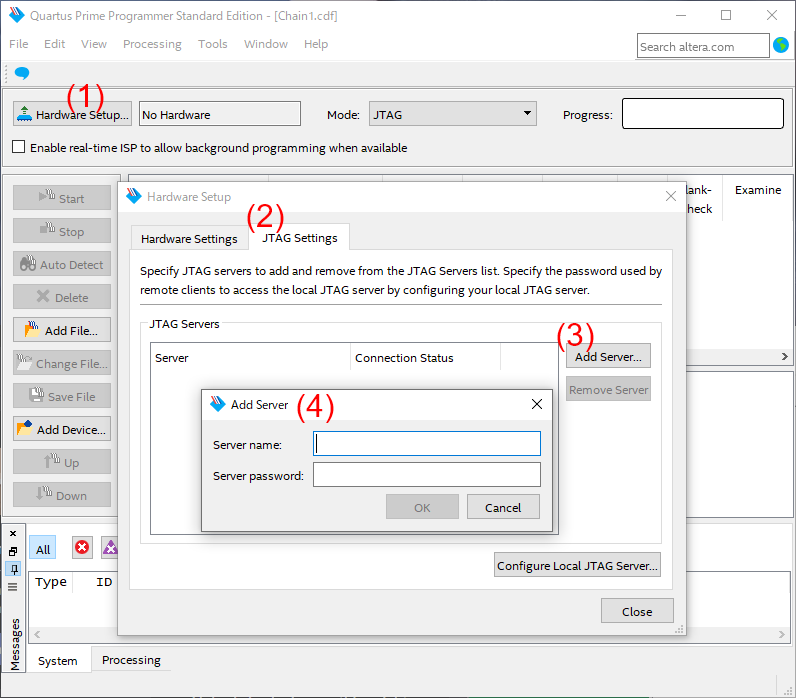Click the ID column header in Messages

click(104, 582)
